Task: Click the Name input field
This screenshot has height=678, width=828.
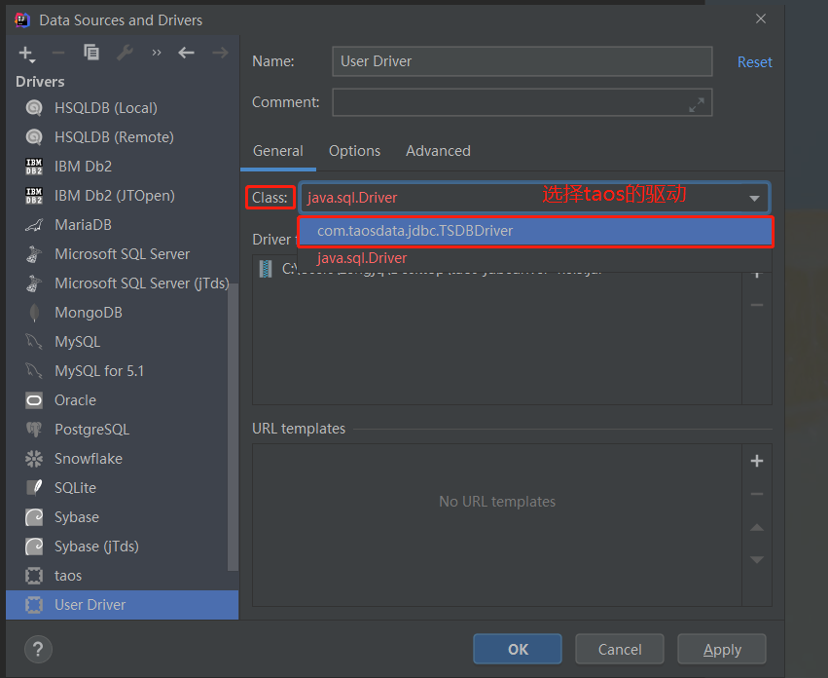Action: [x=522, y=61]
